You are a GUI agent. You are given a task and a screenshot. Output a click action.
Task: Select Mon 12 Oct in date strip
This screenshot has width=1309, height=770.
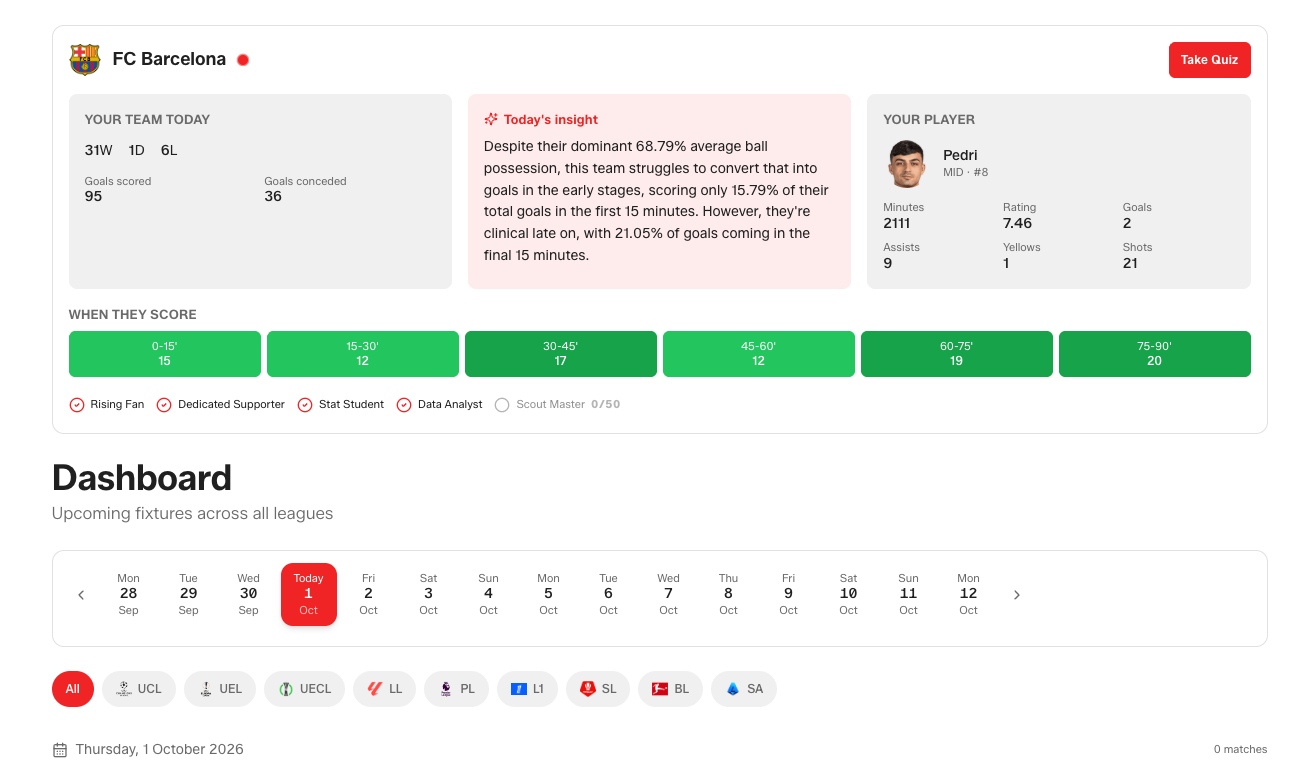point(969,594)
